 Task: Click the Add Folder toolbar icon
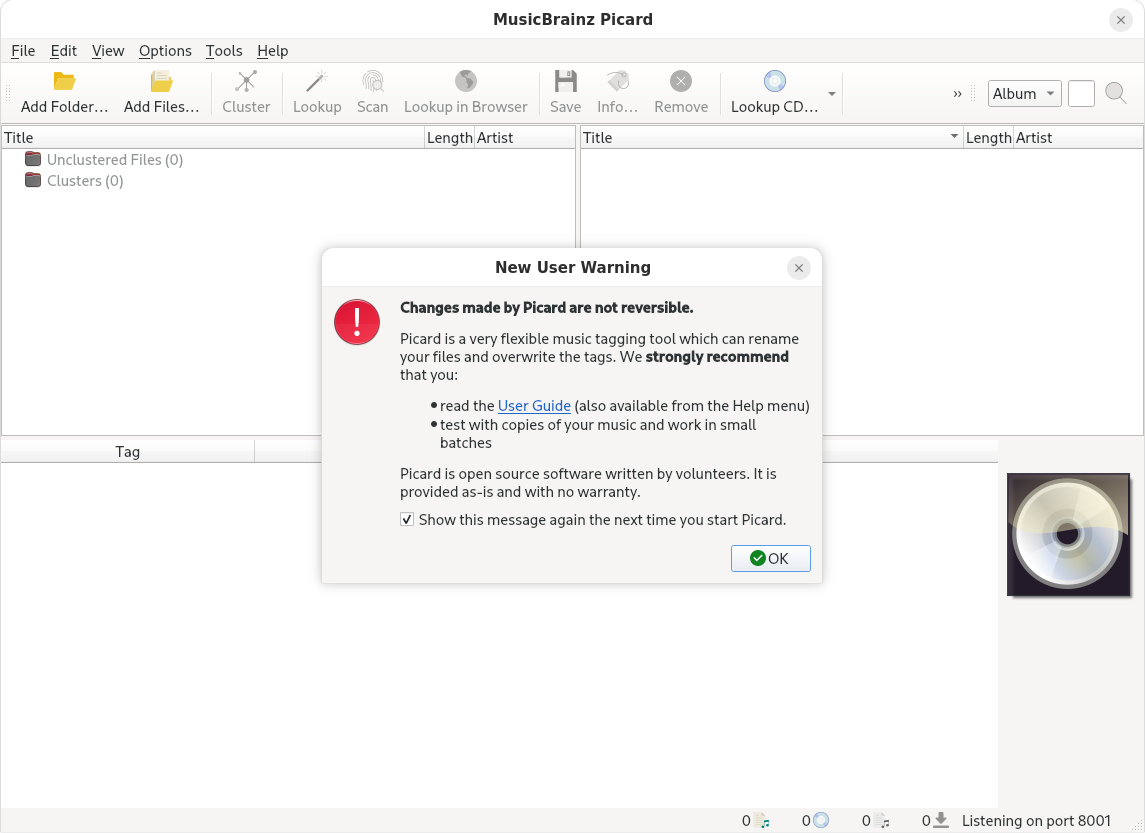click(x=64, y=82)
